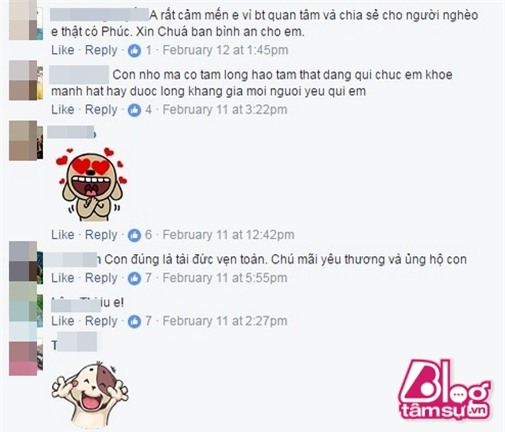Click the laughing puppy sticker at bottom
Viewport: 505px width, 432px height.
coord(90,395)
